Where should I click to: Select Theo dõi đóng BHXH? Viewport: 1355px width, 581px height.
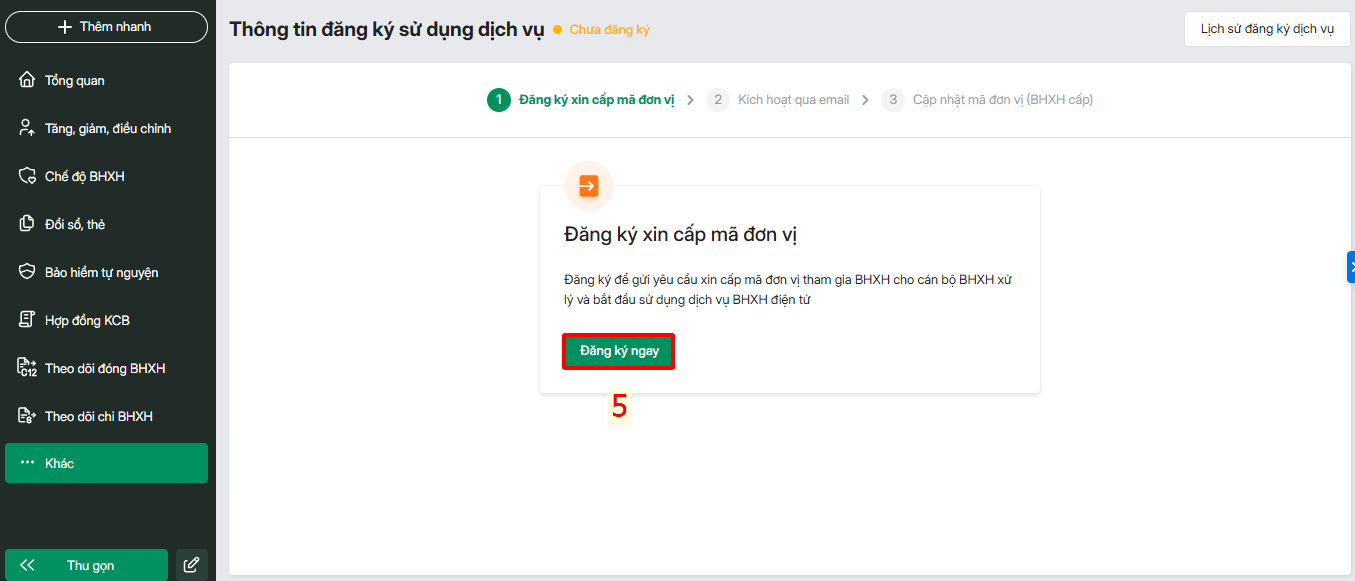pos(107,368)
